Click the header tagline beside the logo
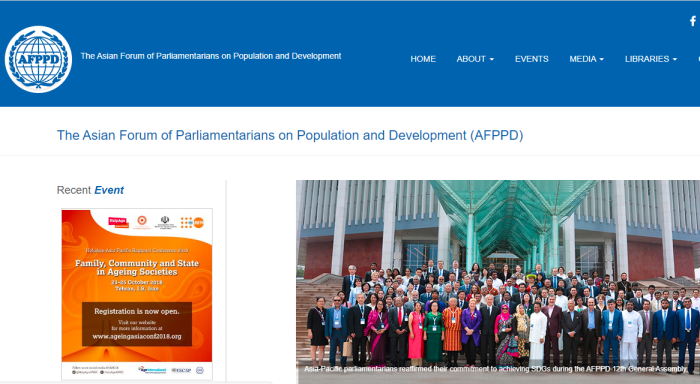This screenshot has height=384, width=700. 211,56
